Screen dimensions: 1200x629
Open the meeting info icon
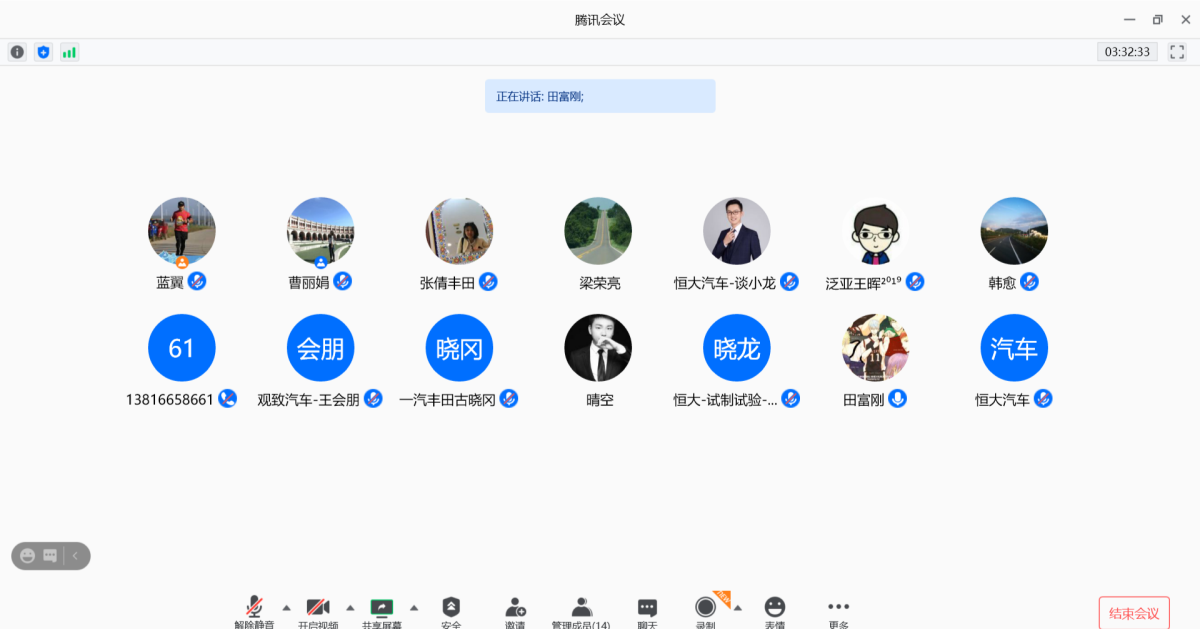tap(17, 52)
